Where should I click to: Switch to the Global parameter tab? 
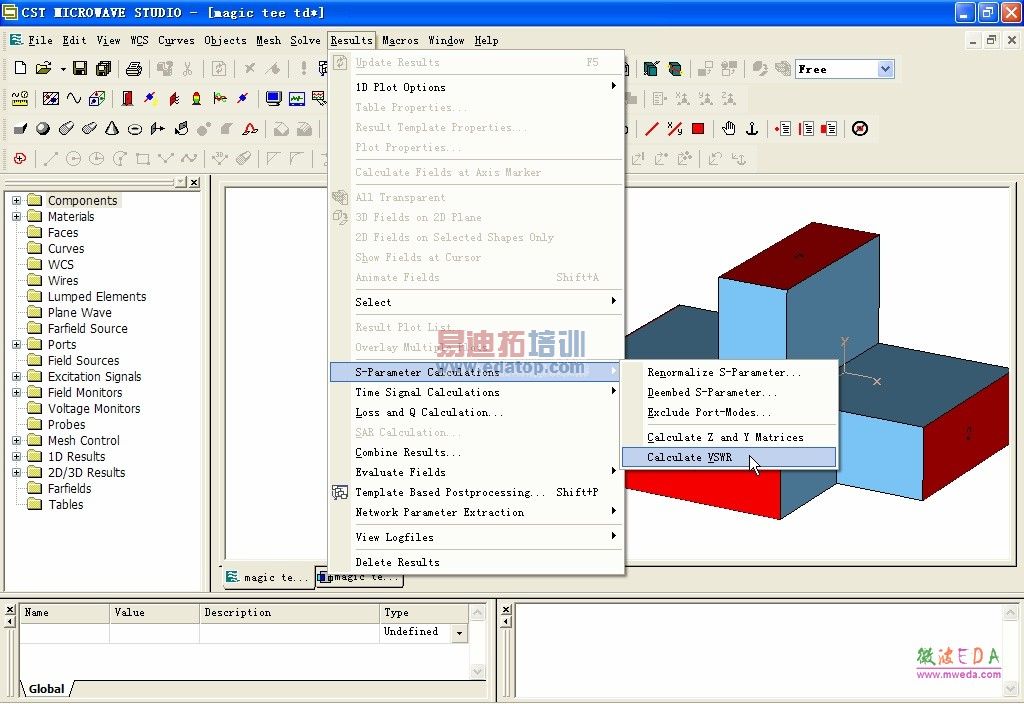click(x=46, y=689)
